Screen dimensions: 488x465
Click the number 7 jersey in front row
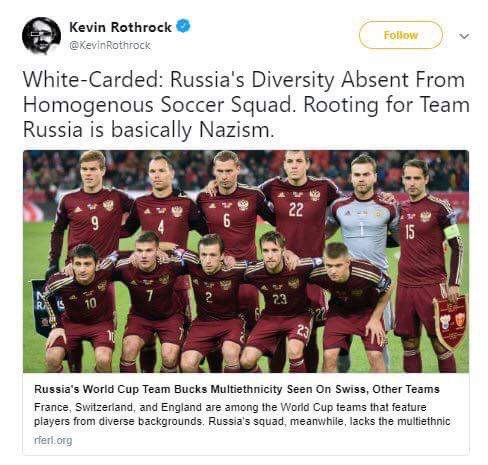point(150,293)
